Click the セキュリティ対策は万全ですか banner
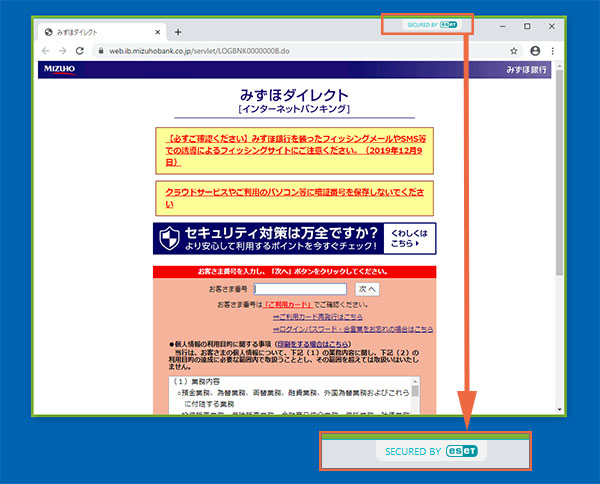 (x=295, y=238)
